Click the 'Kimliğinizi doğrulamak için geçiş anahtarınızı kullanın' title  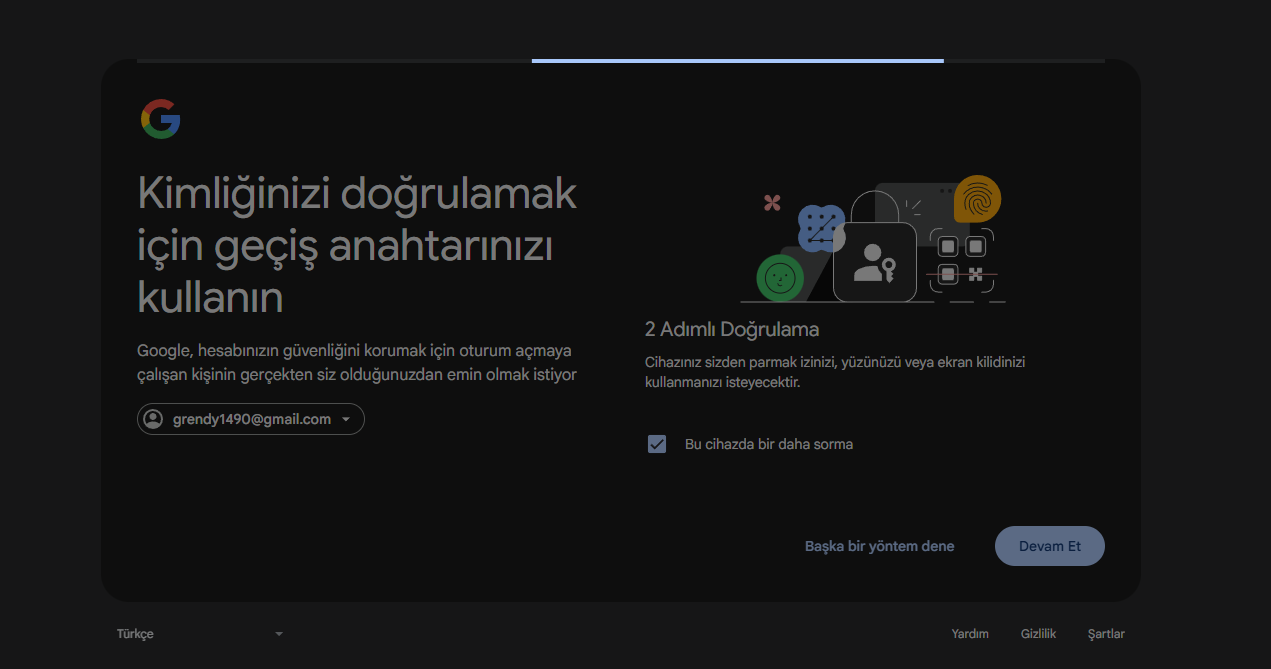point(357,245)
